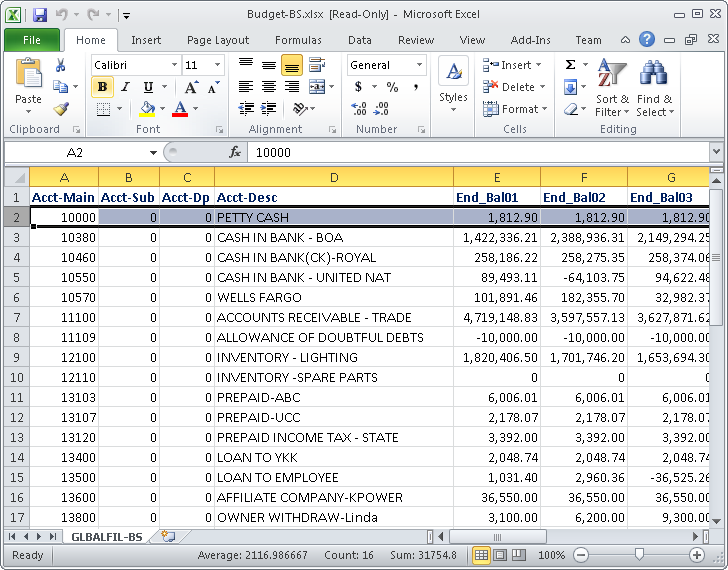Screen dimensions: 728x570
Task: Click the Insert cells button
Action: click(512, 65)
